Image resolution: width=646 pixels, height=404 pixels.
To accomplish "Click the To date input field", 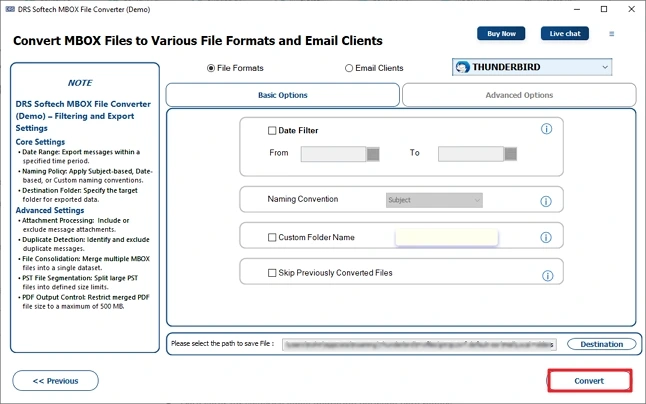I will pyautogui.click(x=471, y=154).
